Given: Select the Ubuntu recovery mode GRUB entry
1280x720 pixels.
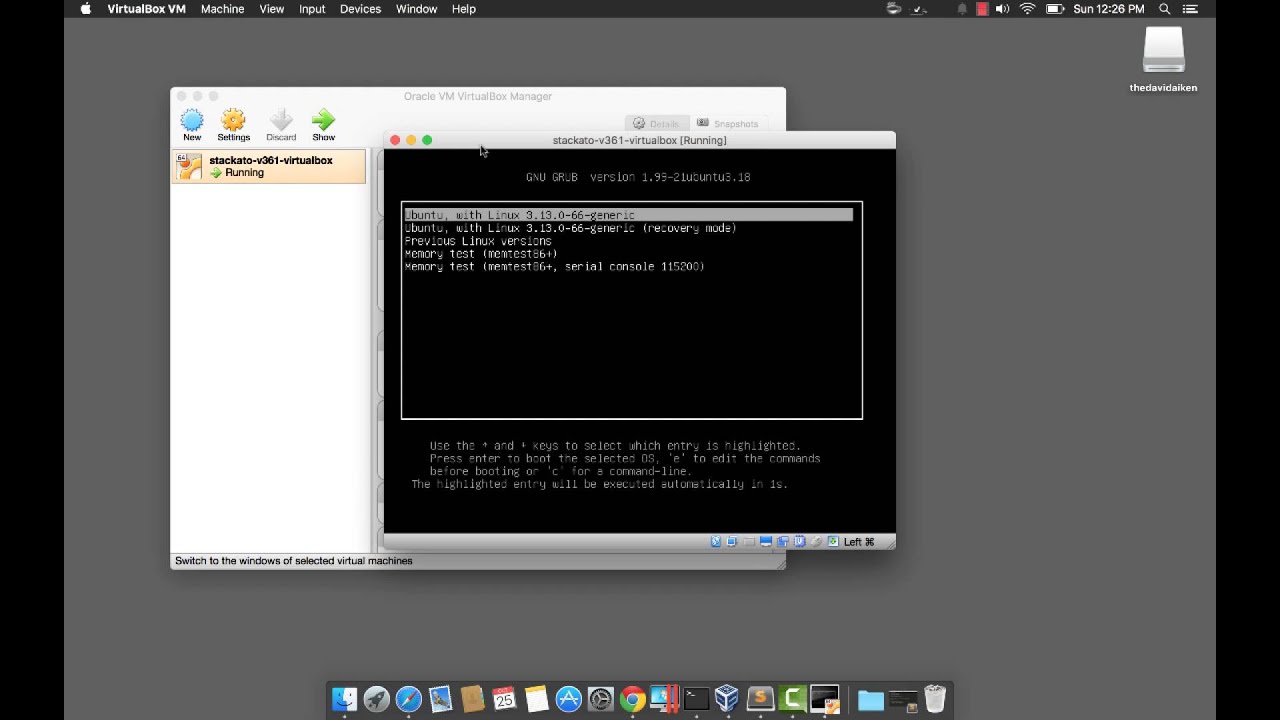Looking at the screenshot, I should click(570, 228).
